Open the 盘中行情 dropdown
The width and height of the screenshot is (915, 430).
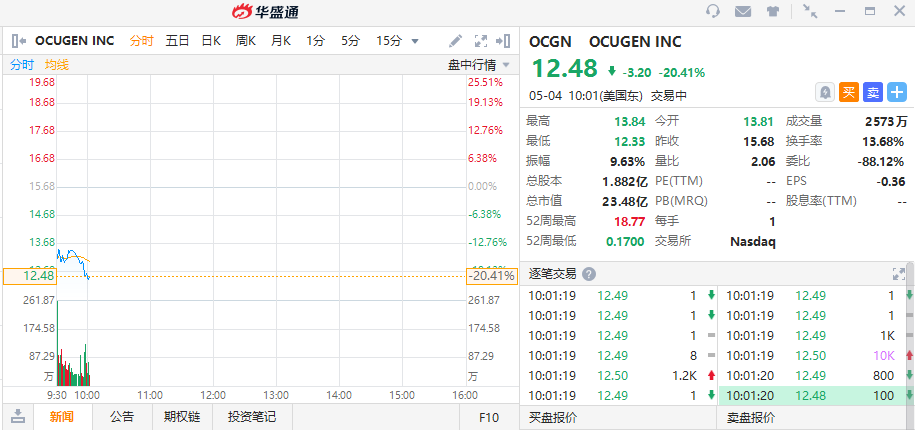click(x=479, y=64)
